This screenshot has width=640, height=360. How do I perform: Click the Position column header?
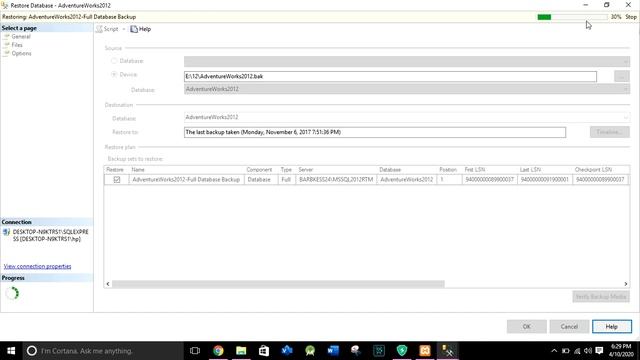tap(449, 169)
